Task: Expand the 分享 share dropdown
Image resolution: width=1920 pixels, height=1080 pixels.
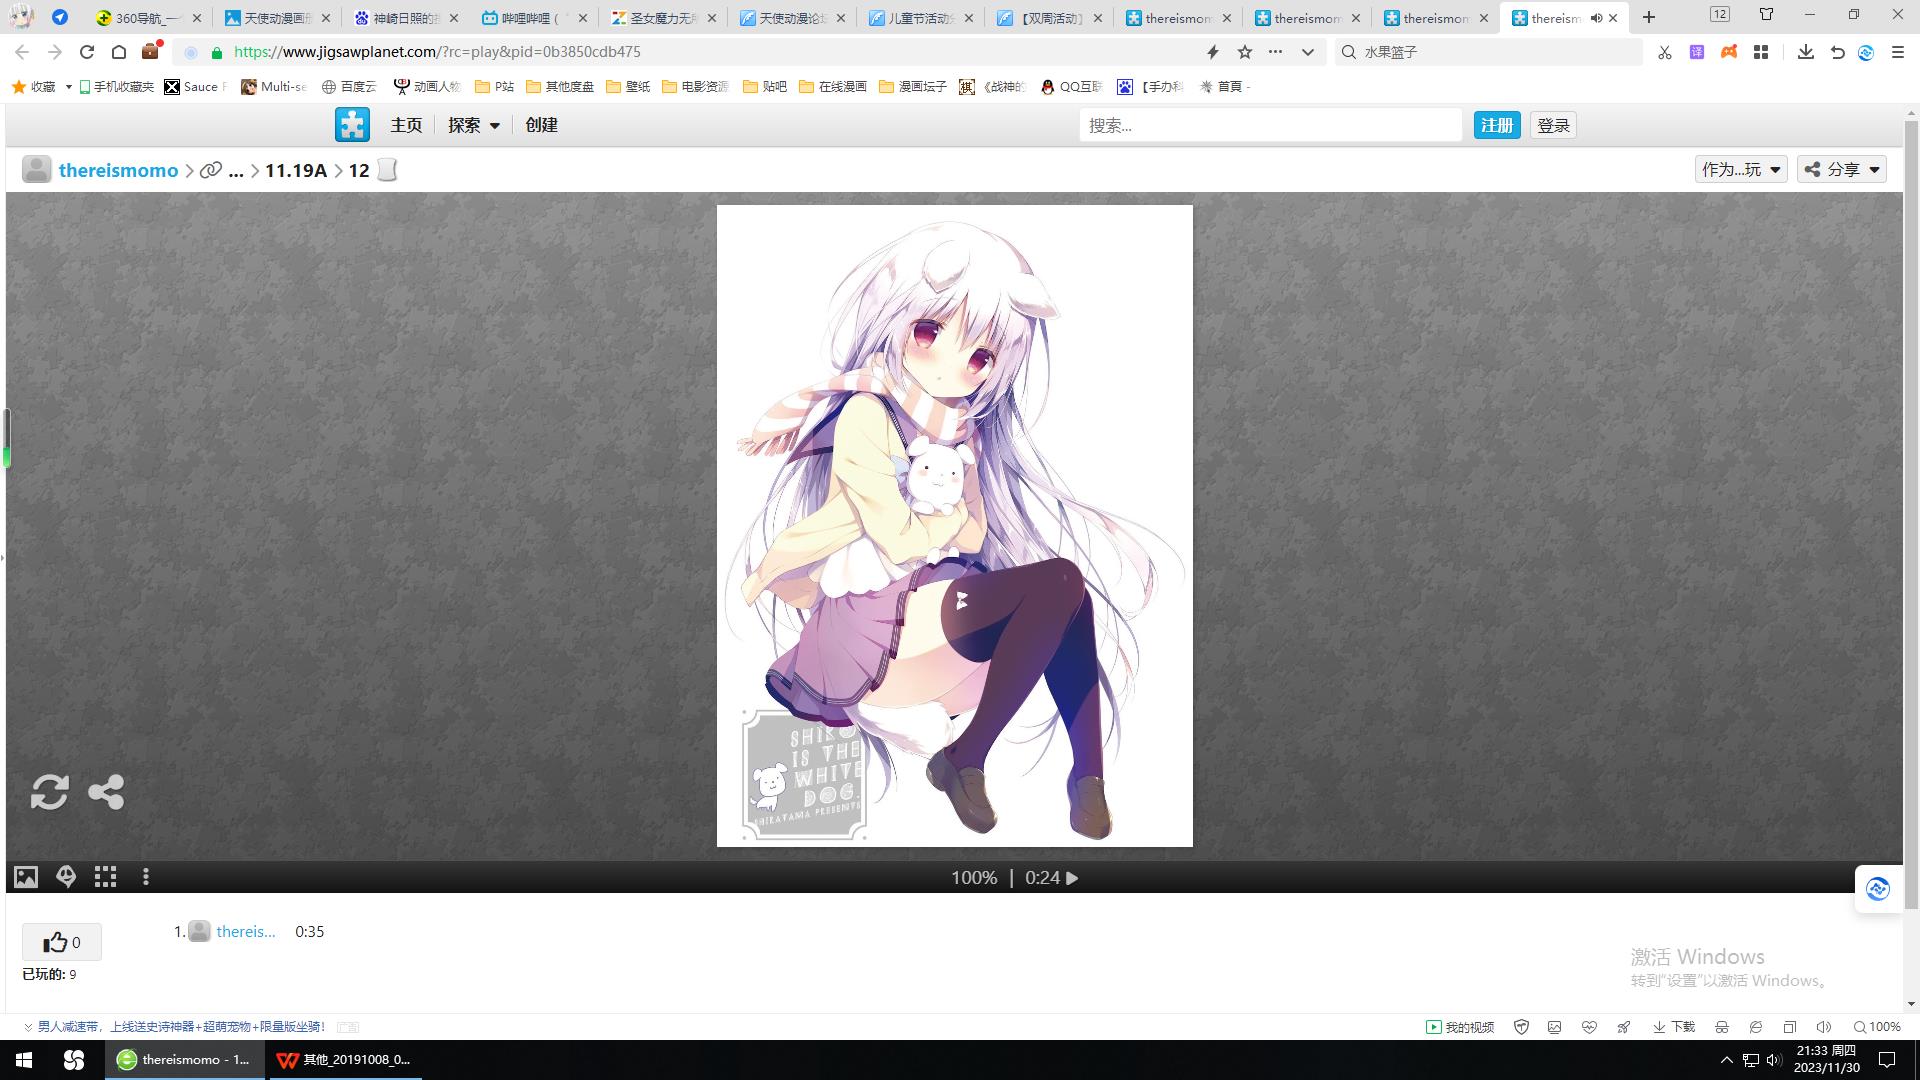Action: (x=1842, y=169)
